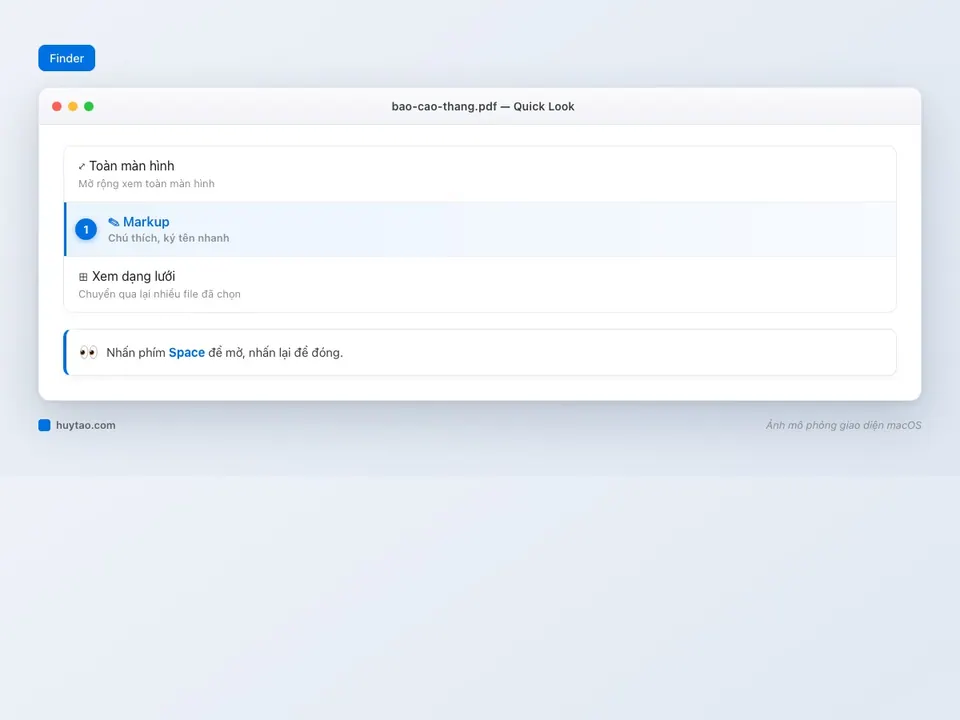Click the blue huytao.com logo square
This screenshot has width=960, height=720.
coord(44,425)
